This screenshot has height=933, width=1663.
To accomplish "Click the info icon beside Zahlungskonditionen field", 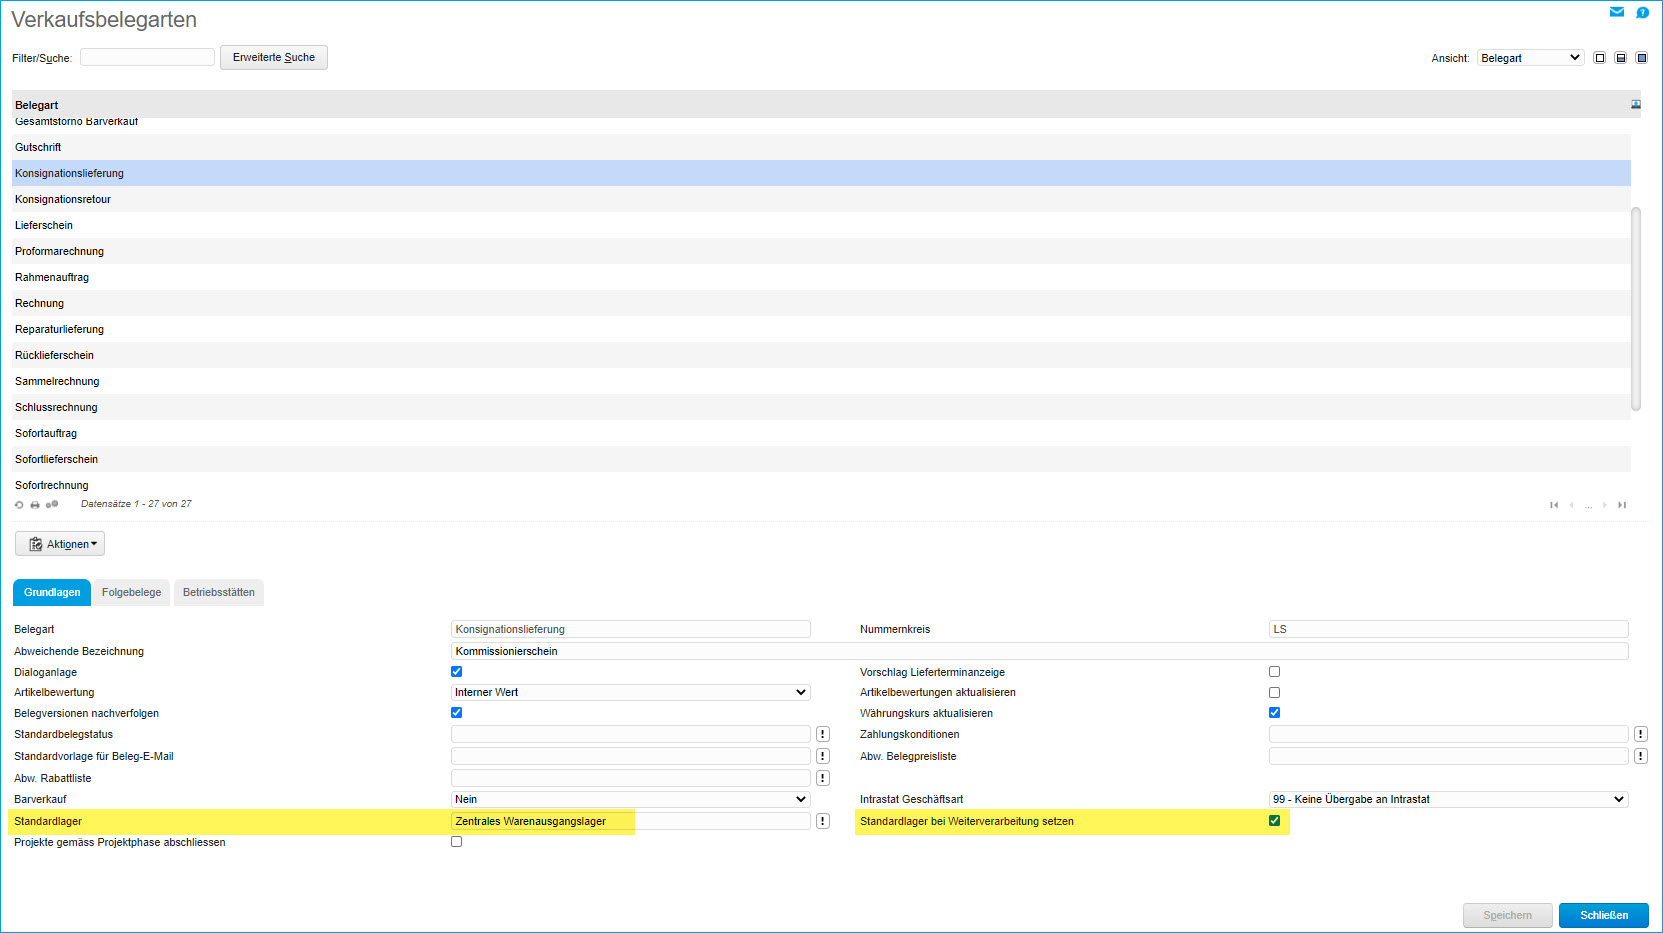I will coord(1641,734).
